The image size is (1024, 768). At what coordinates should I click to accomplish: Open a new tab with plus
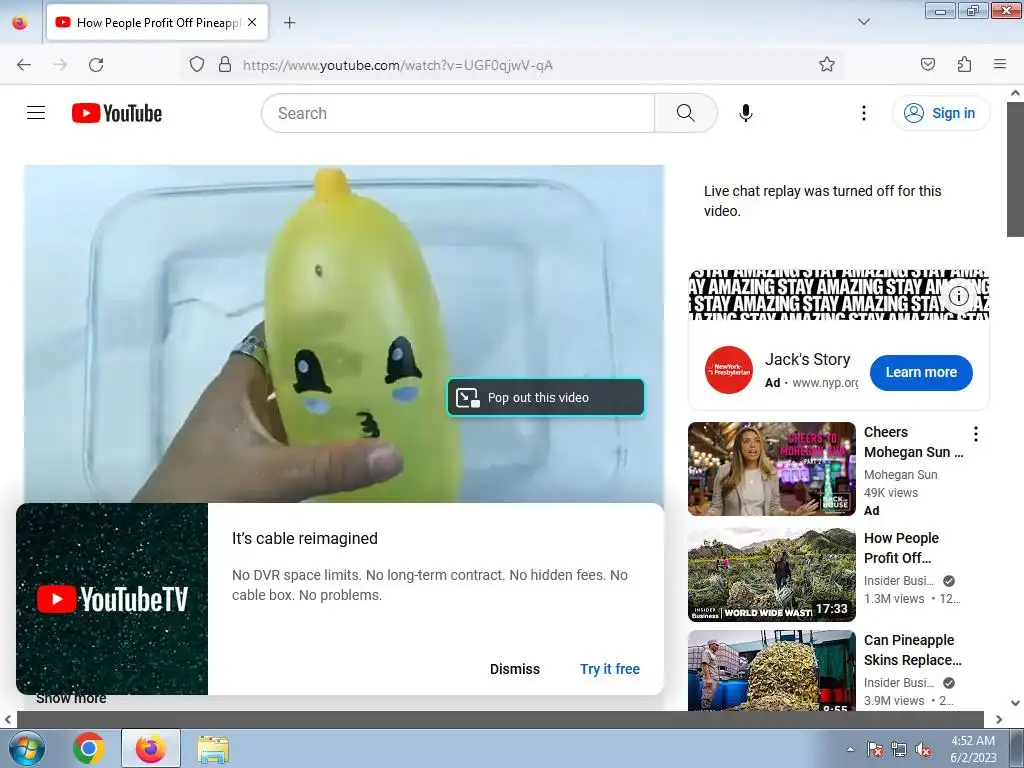(x=289, y=23)
